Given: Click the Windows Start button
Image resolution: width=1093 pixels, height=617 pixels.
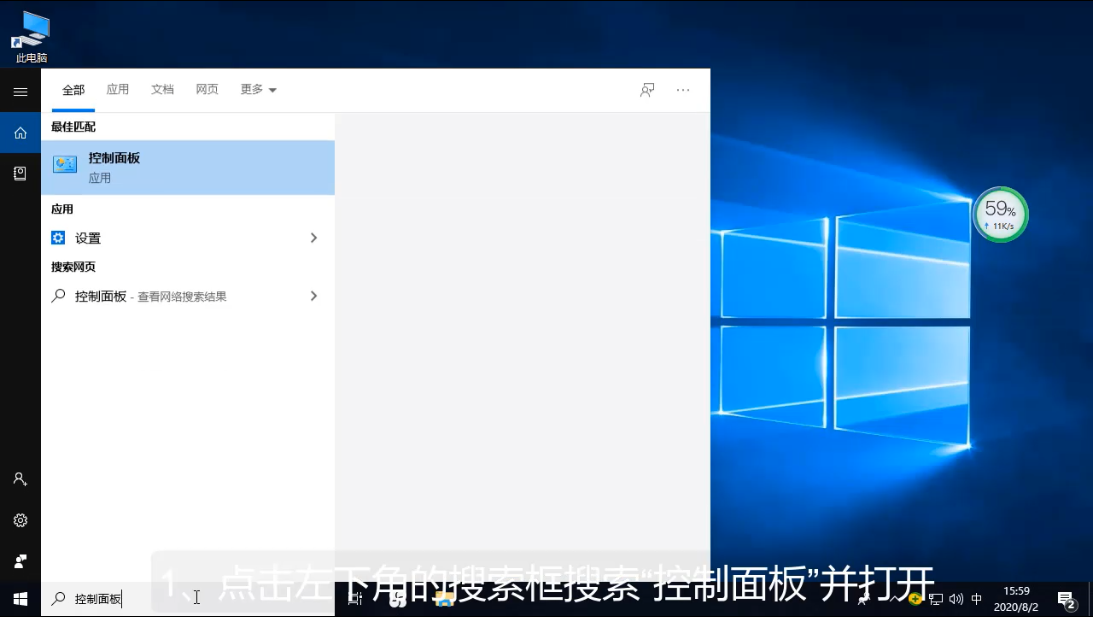Looking at the screenshot, I should pos(20,599).
